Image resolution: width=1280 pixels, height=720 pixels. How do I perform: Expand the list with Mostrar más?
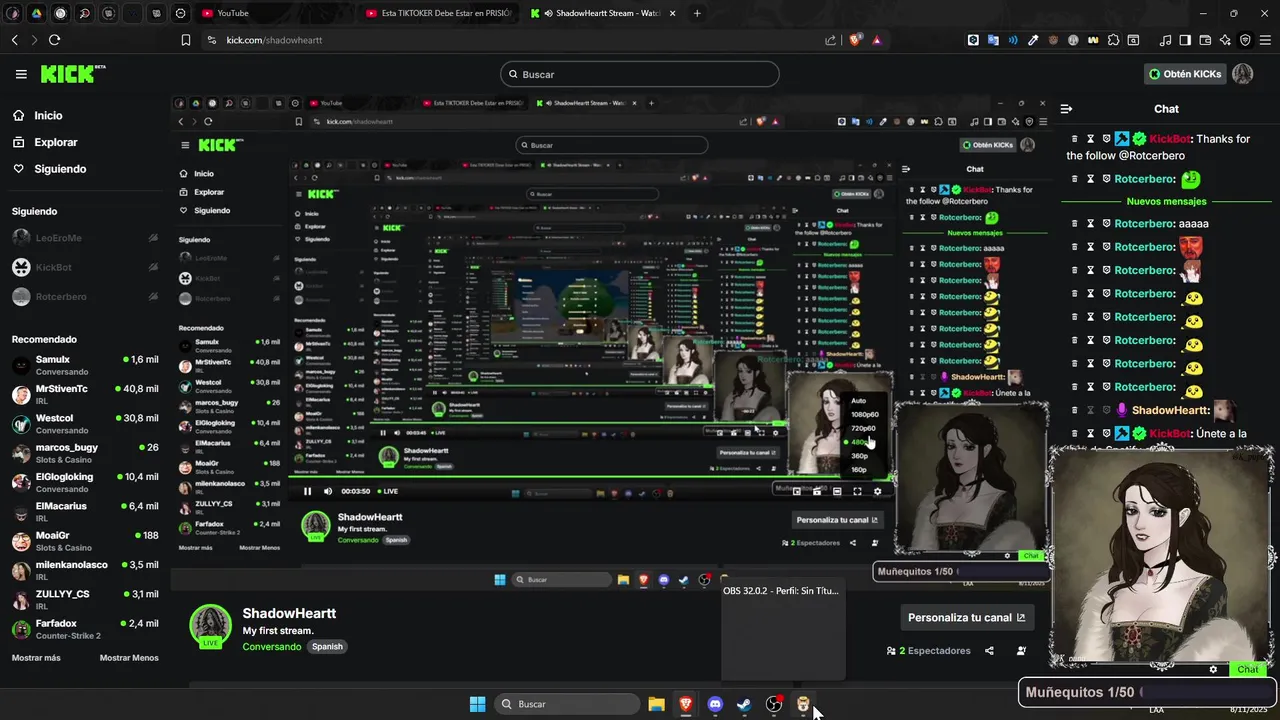[x=36, y=658]
